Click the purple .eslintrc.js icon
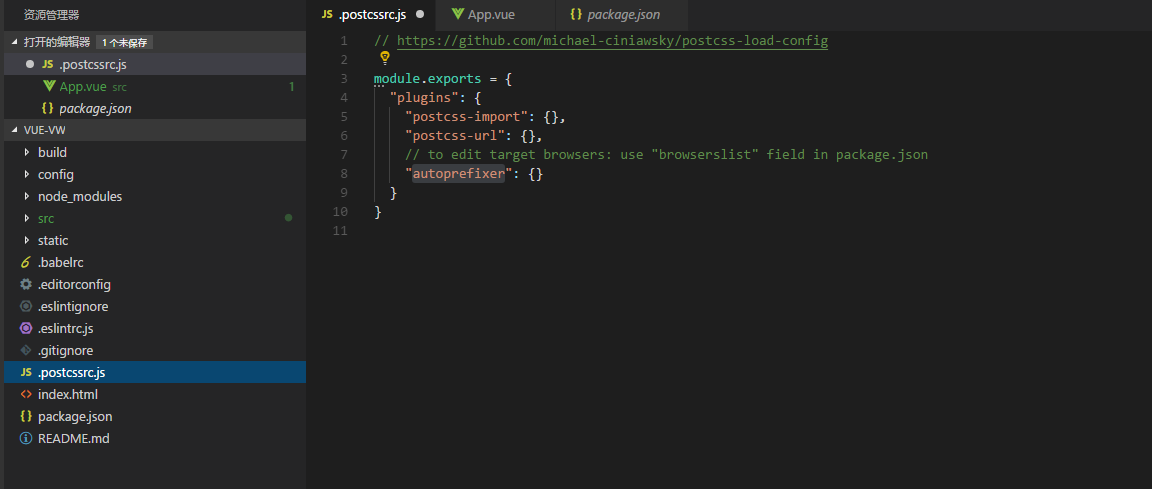The width and height of the screenshot is (1152, 489). point(26,328)
